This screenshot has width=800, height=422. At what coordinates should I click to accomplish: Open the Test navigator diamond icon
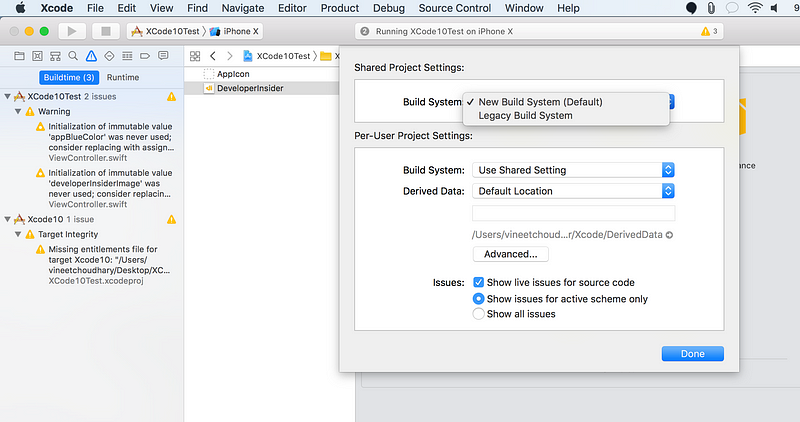[x=109, y=56]
